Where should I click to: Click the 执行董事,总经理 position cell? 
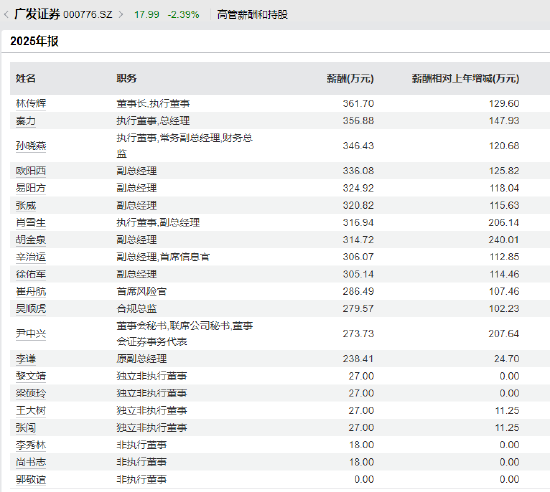coord(153,121)
